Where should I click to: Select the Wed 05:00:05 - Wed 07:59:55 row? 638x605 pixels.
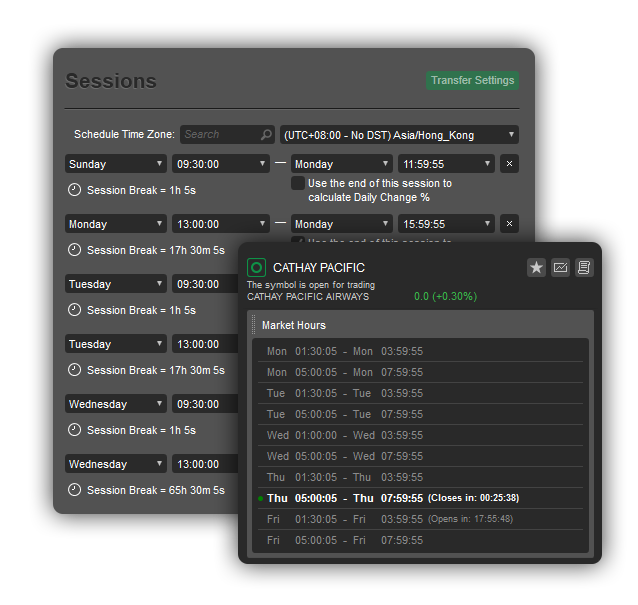(420, 456)
